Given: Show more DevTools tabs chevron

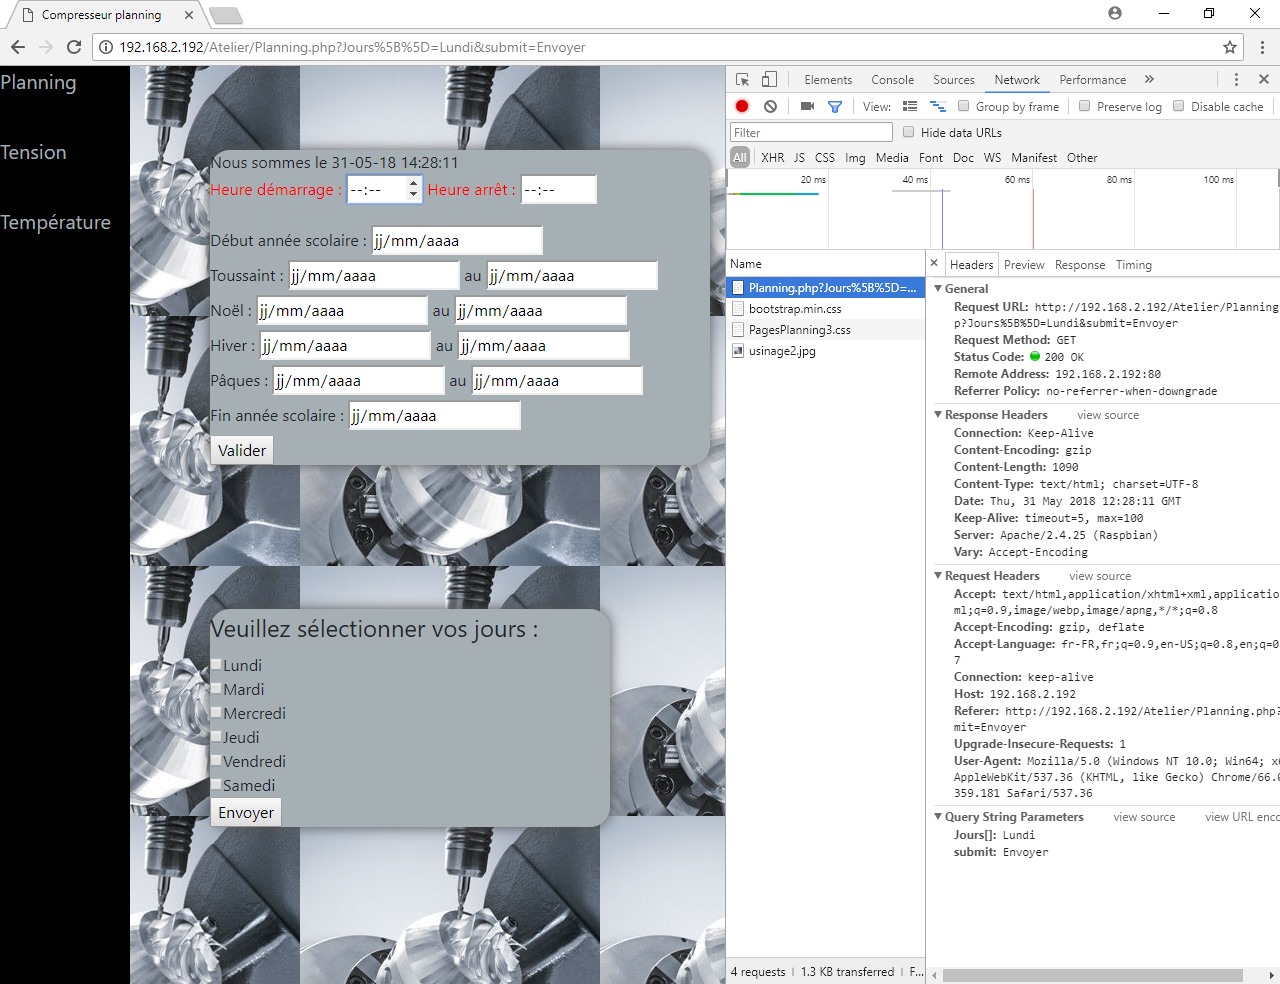Looking at the screenshot, I should click(1149, 80).
